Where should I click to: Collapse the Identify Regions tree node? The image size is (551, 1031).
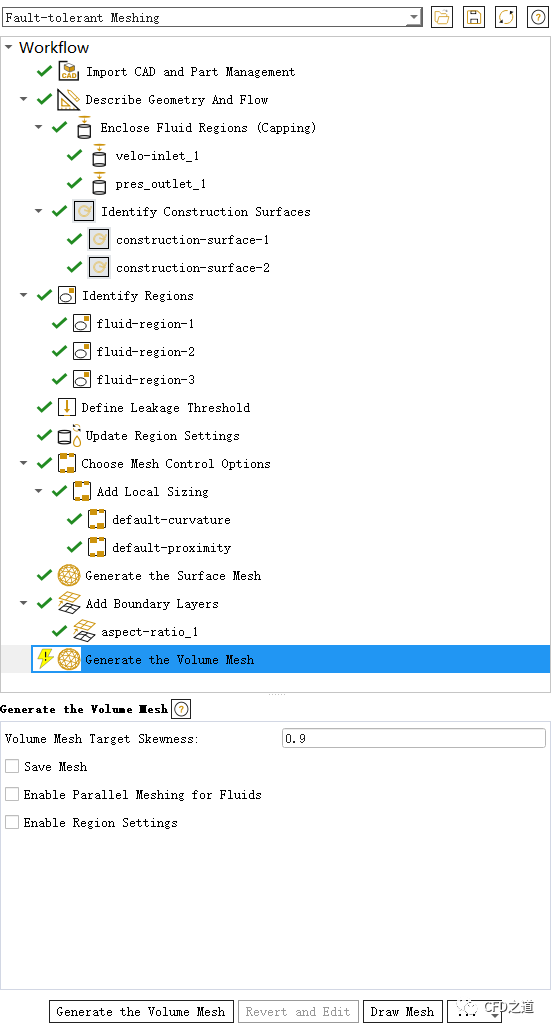[24, 295]
